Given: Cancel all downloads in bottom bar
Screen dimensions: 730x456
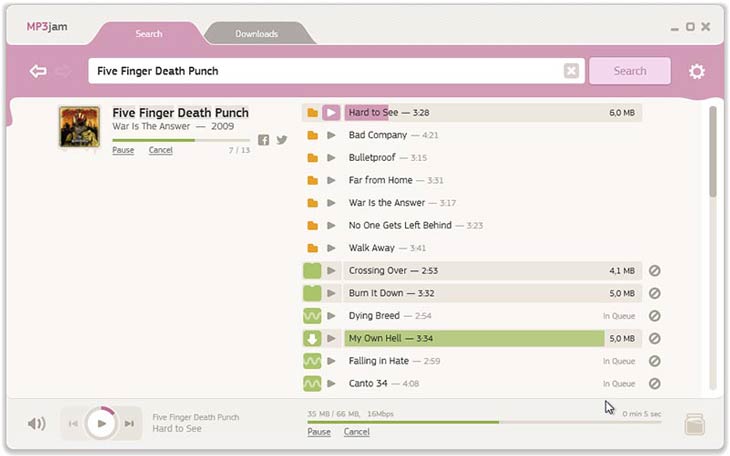Looking at the screenshot, I should point(357,432).
